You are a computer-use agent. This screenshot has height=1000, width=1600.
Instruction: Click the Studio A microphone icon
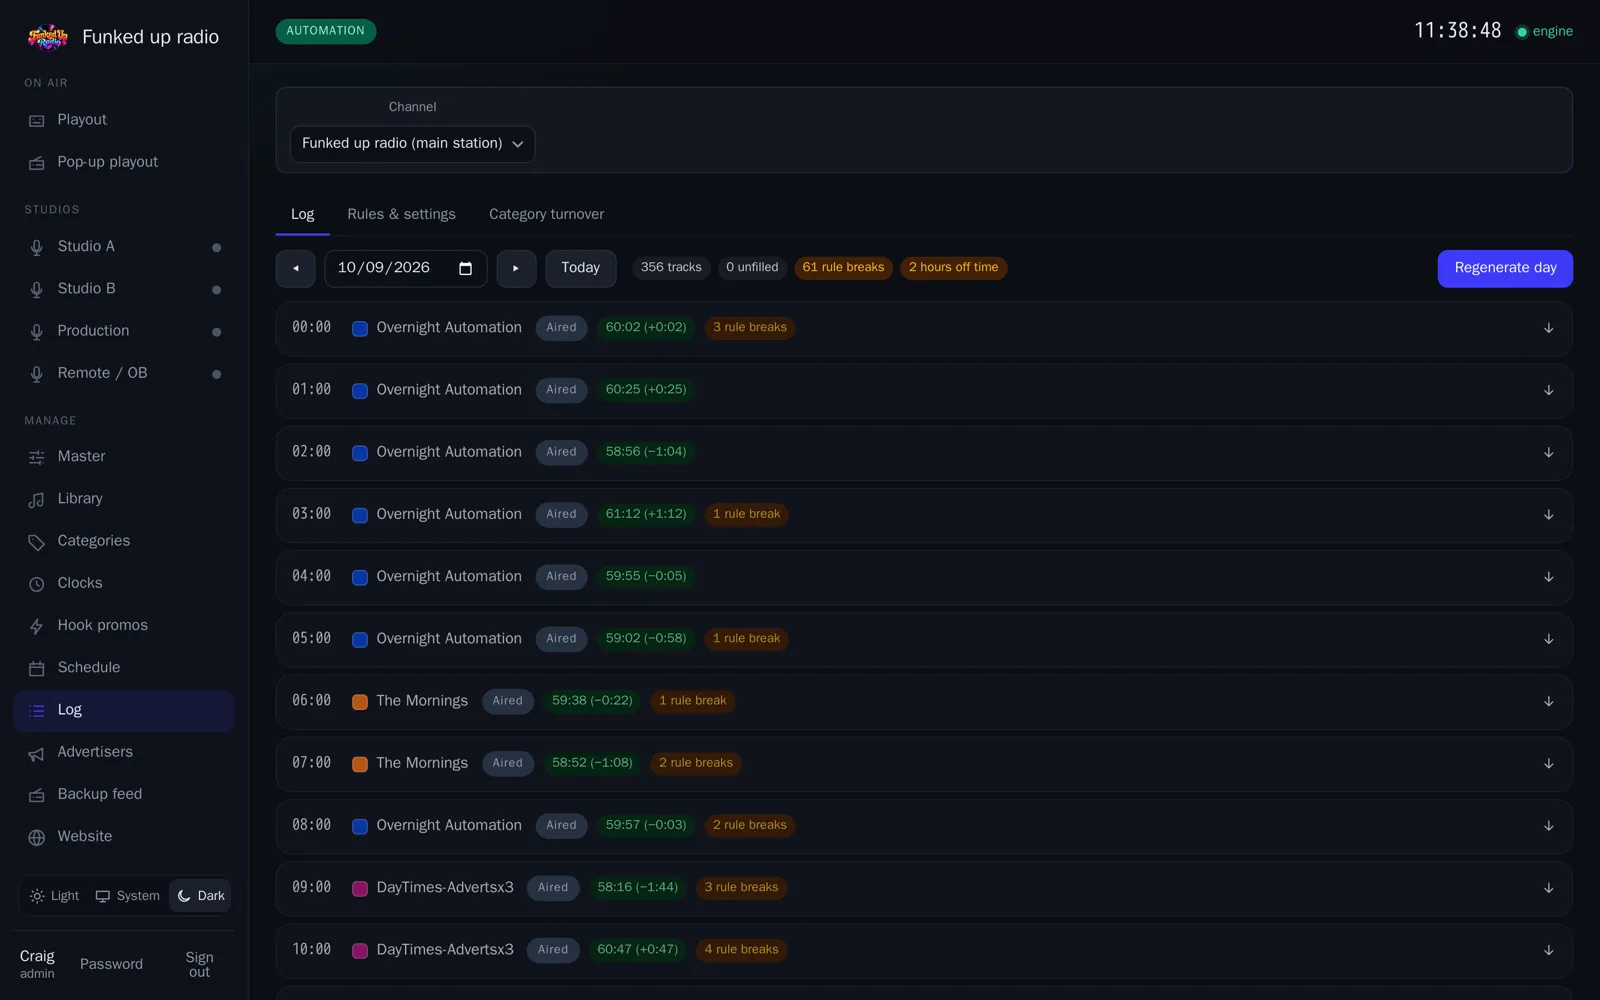coord(37,247)
